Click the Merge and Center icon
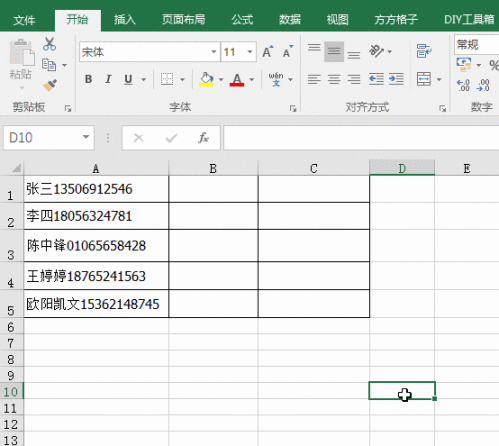This screenshot has height=446, width=499. [x=424, y=79]
